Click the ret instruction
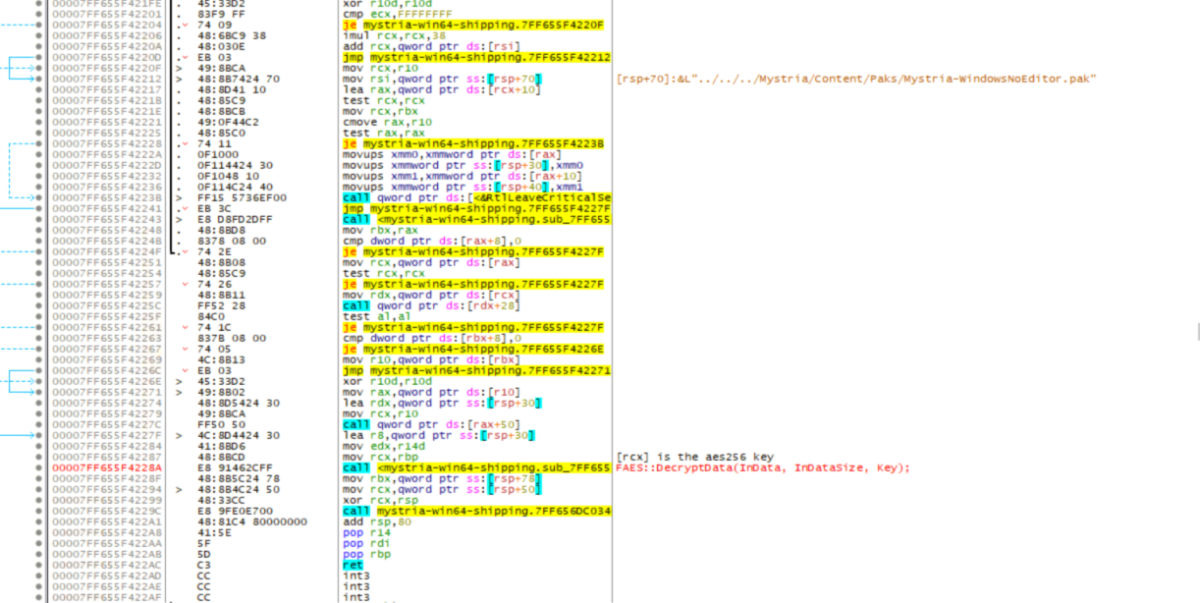The height and width of the screenshot is (603, 1200). click(x=352, y=564)
